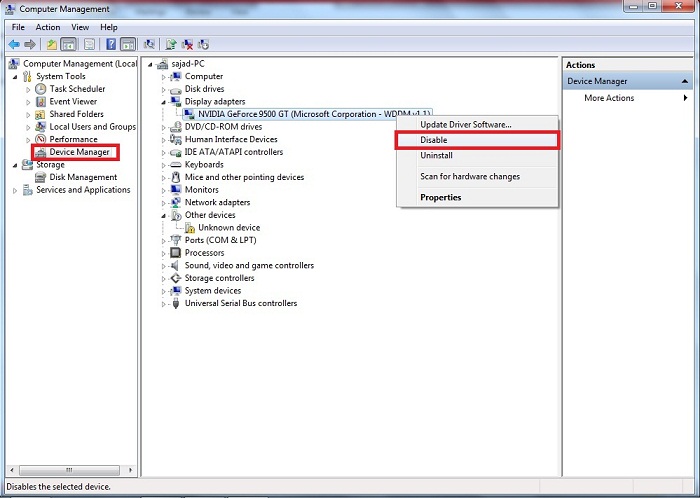
Task: Click the Device Manager header in Actions pane
Action: [x=628, y=81]
